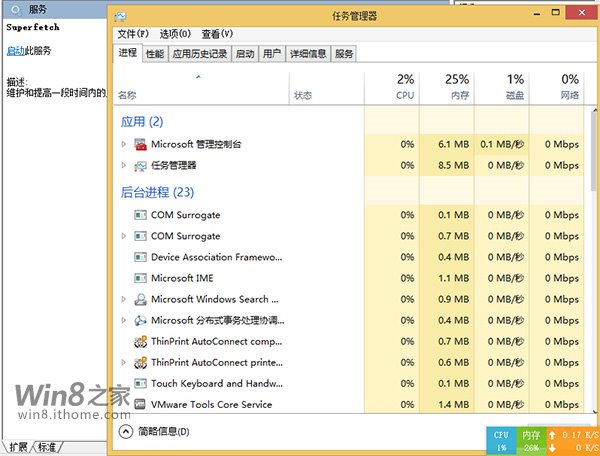Sort by the 名称 column header
The image size is (600, 456).
[x=201, y=88]
